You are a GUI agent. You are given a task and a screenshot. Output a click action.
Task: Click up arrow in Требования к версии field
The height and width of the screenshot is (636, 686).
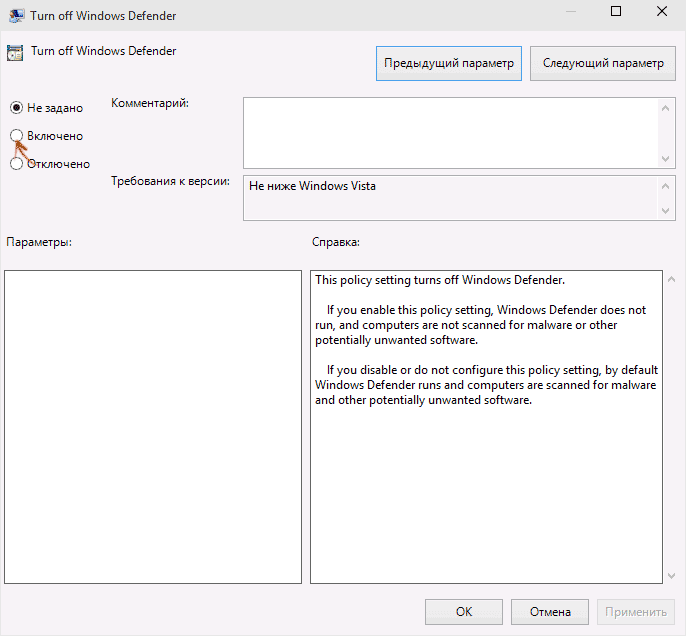point(666,186)
